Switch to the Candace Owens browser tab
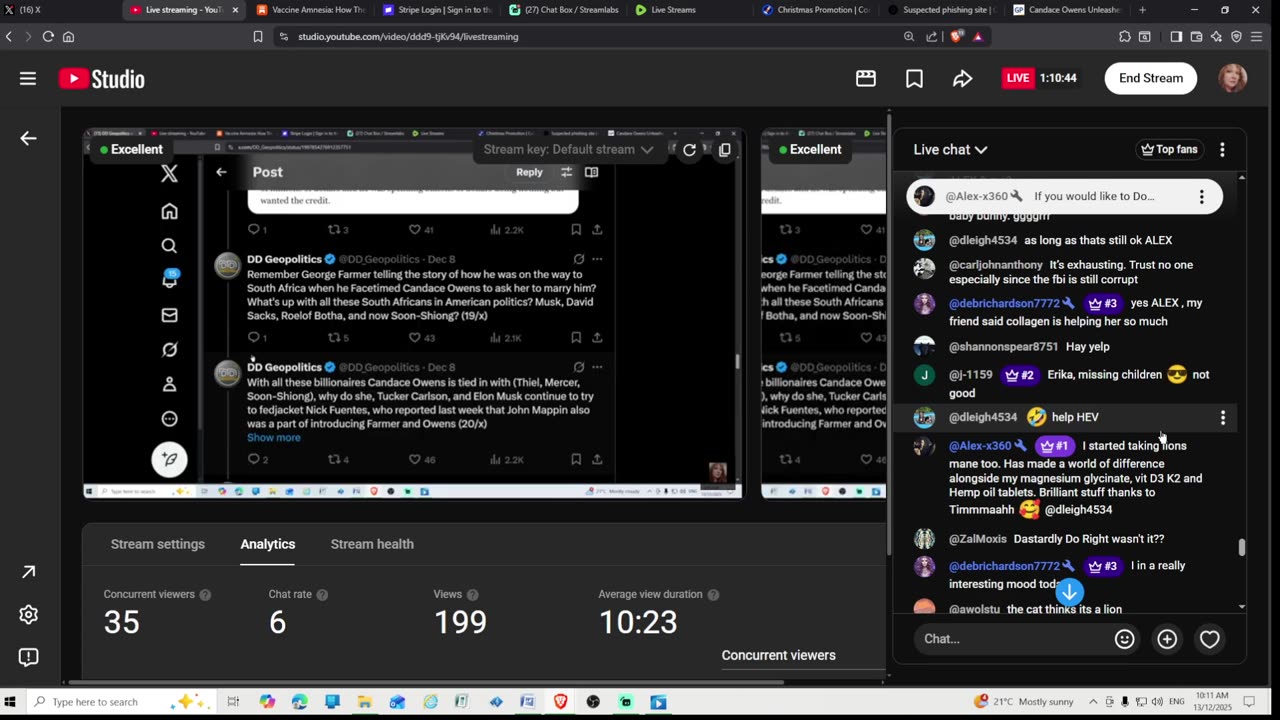Screen dimensions: 1280x720 click(x=1066, y=10)
